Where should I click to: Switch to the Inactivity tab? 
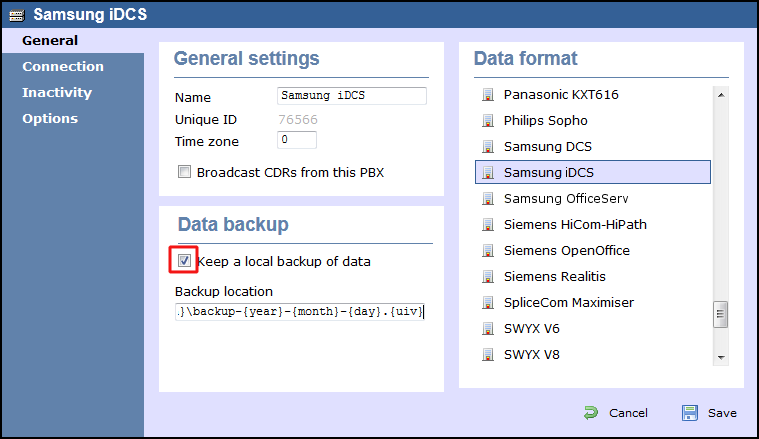57,92
